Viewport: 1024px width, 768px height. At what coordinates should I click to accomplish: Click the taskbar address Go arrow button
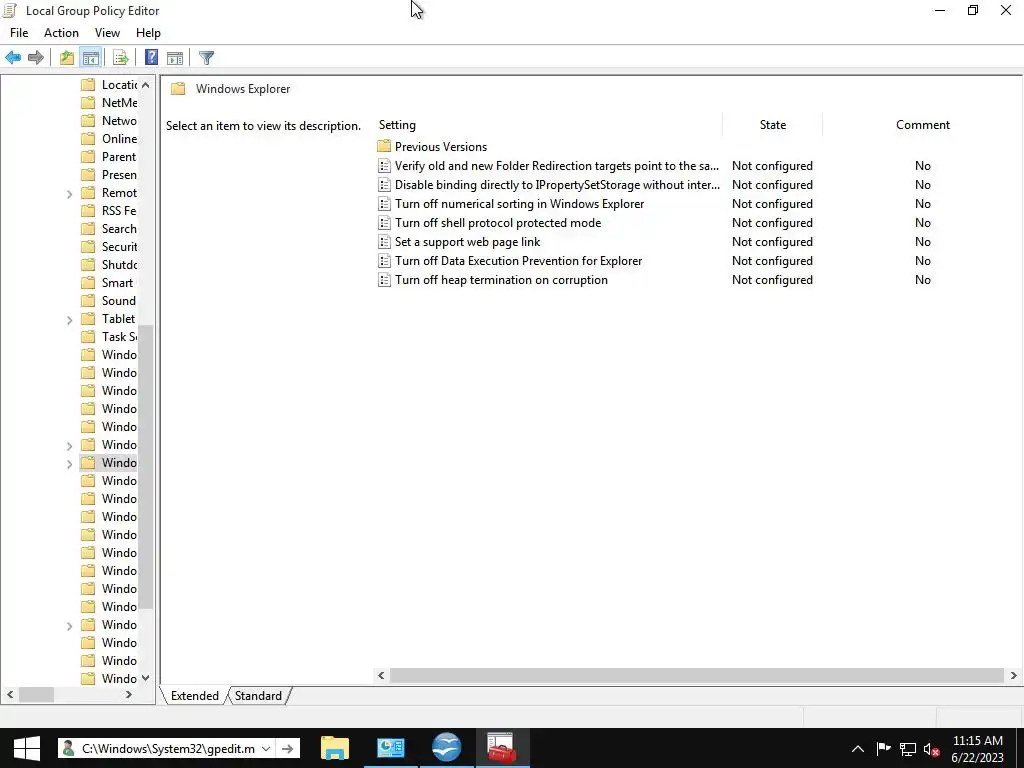[287, 748]
